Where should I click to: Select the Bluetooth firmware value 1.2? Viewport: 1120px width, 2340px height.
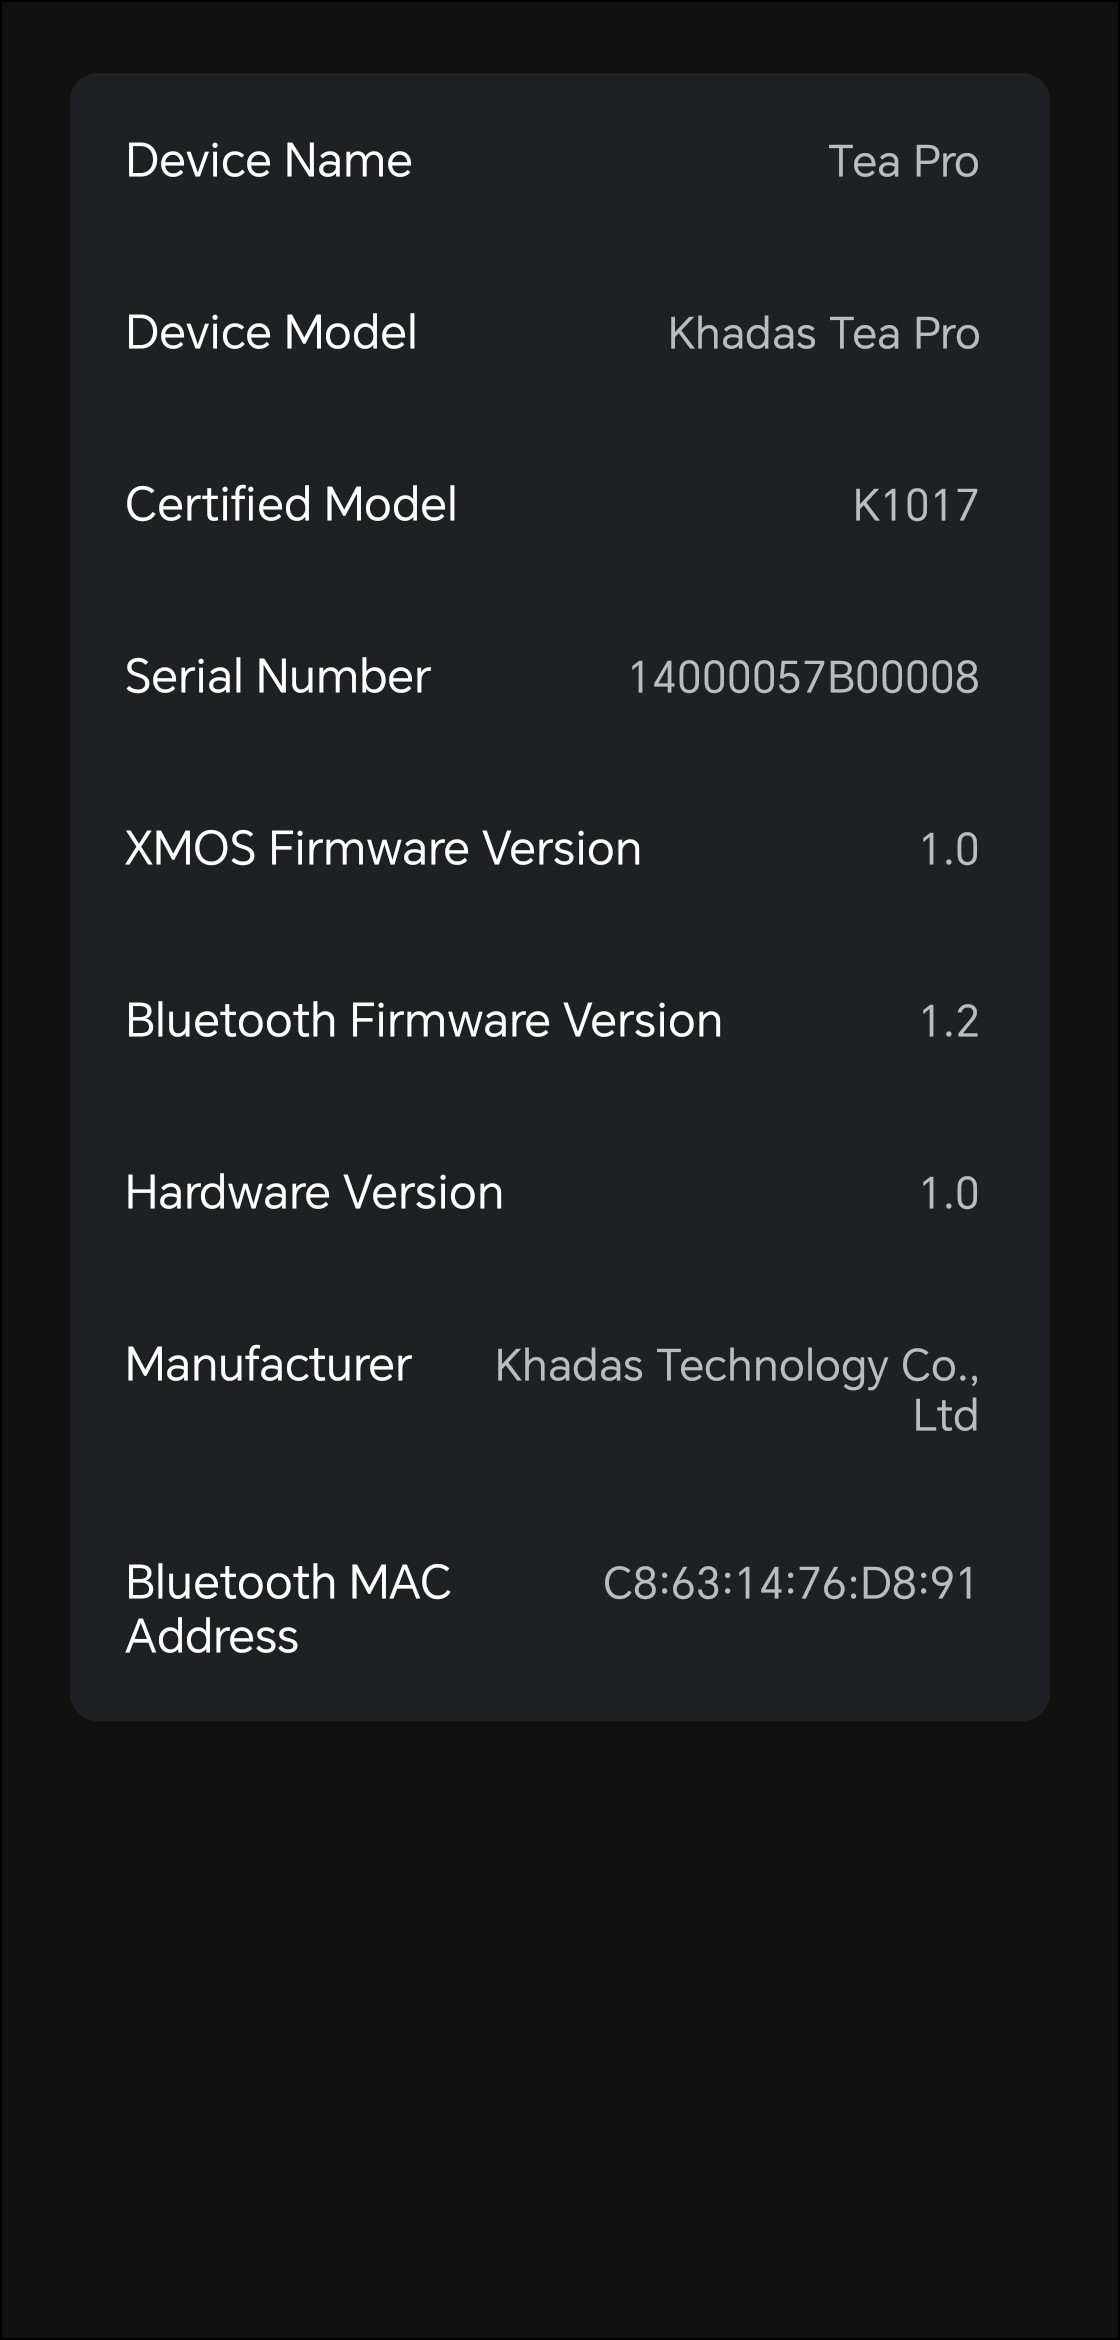click(948, 1022)
